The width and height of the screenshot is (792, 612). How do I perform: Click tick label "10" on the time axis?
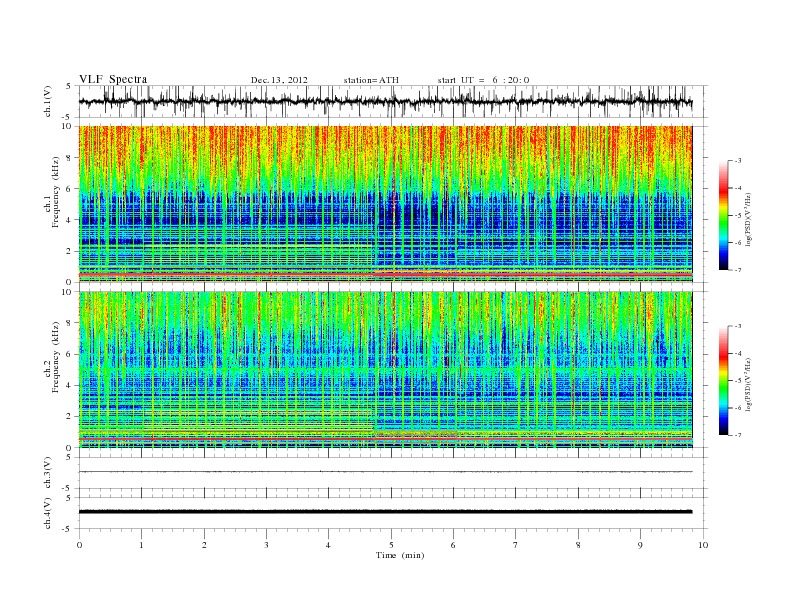(x=703, y=545)
